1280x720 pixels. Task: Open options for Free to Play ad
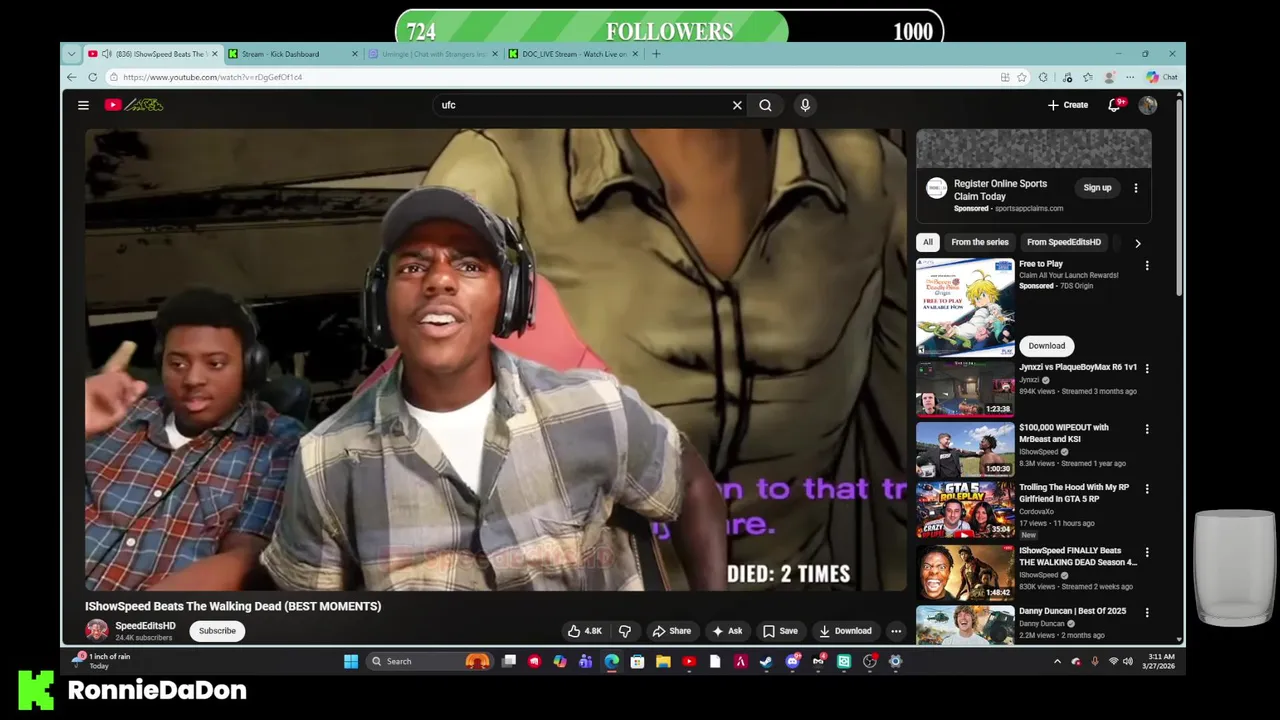1147,266
